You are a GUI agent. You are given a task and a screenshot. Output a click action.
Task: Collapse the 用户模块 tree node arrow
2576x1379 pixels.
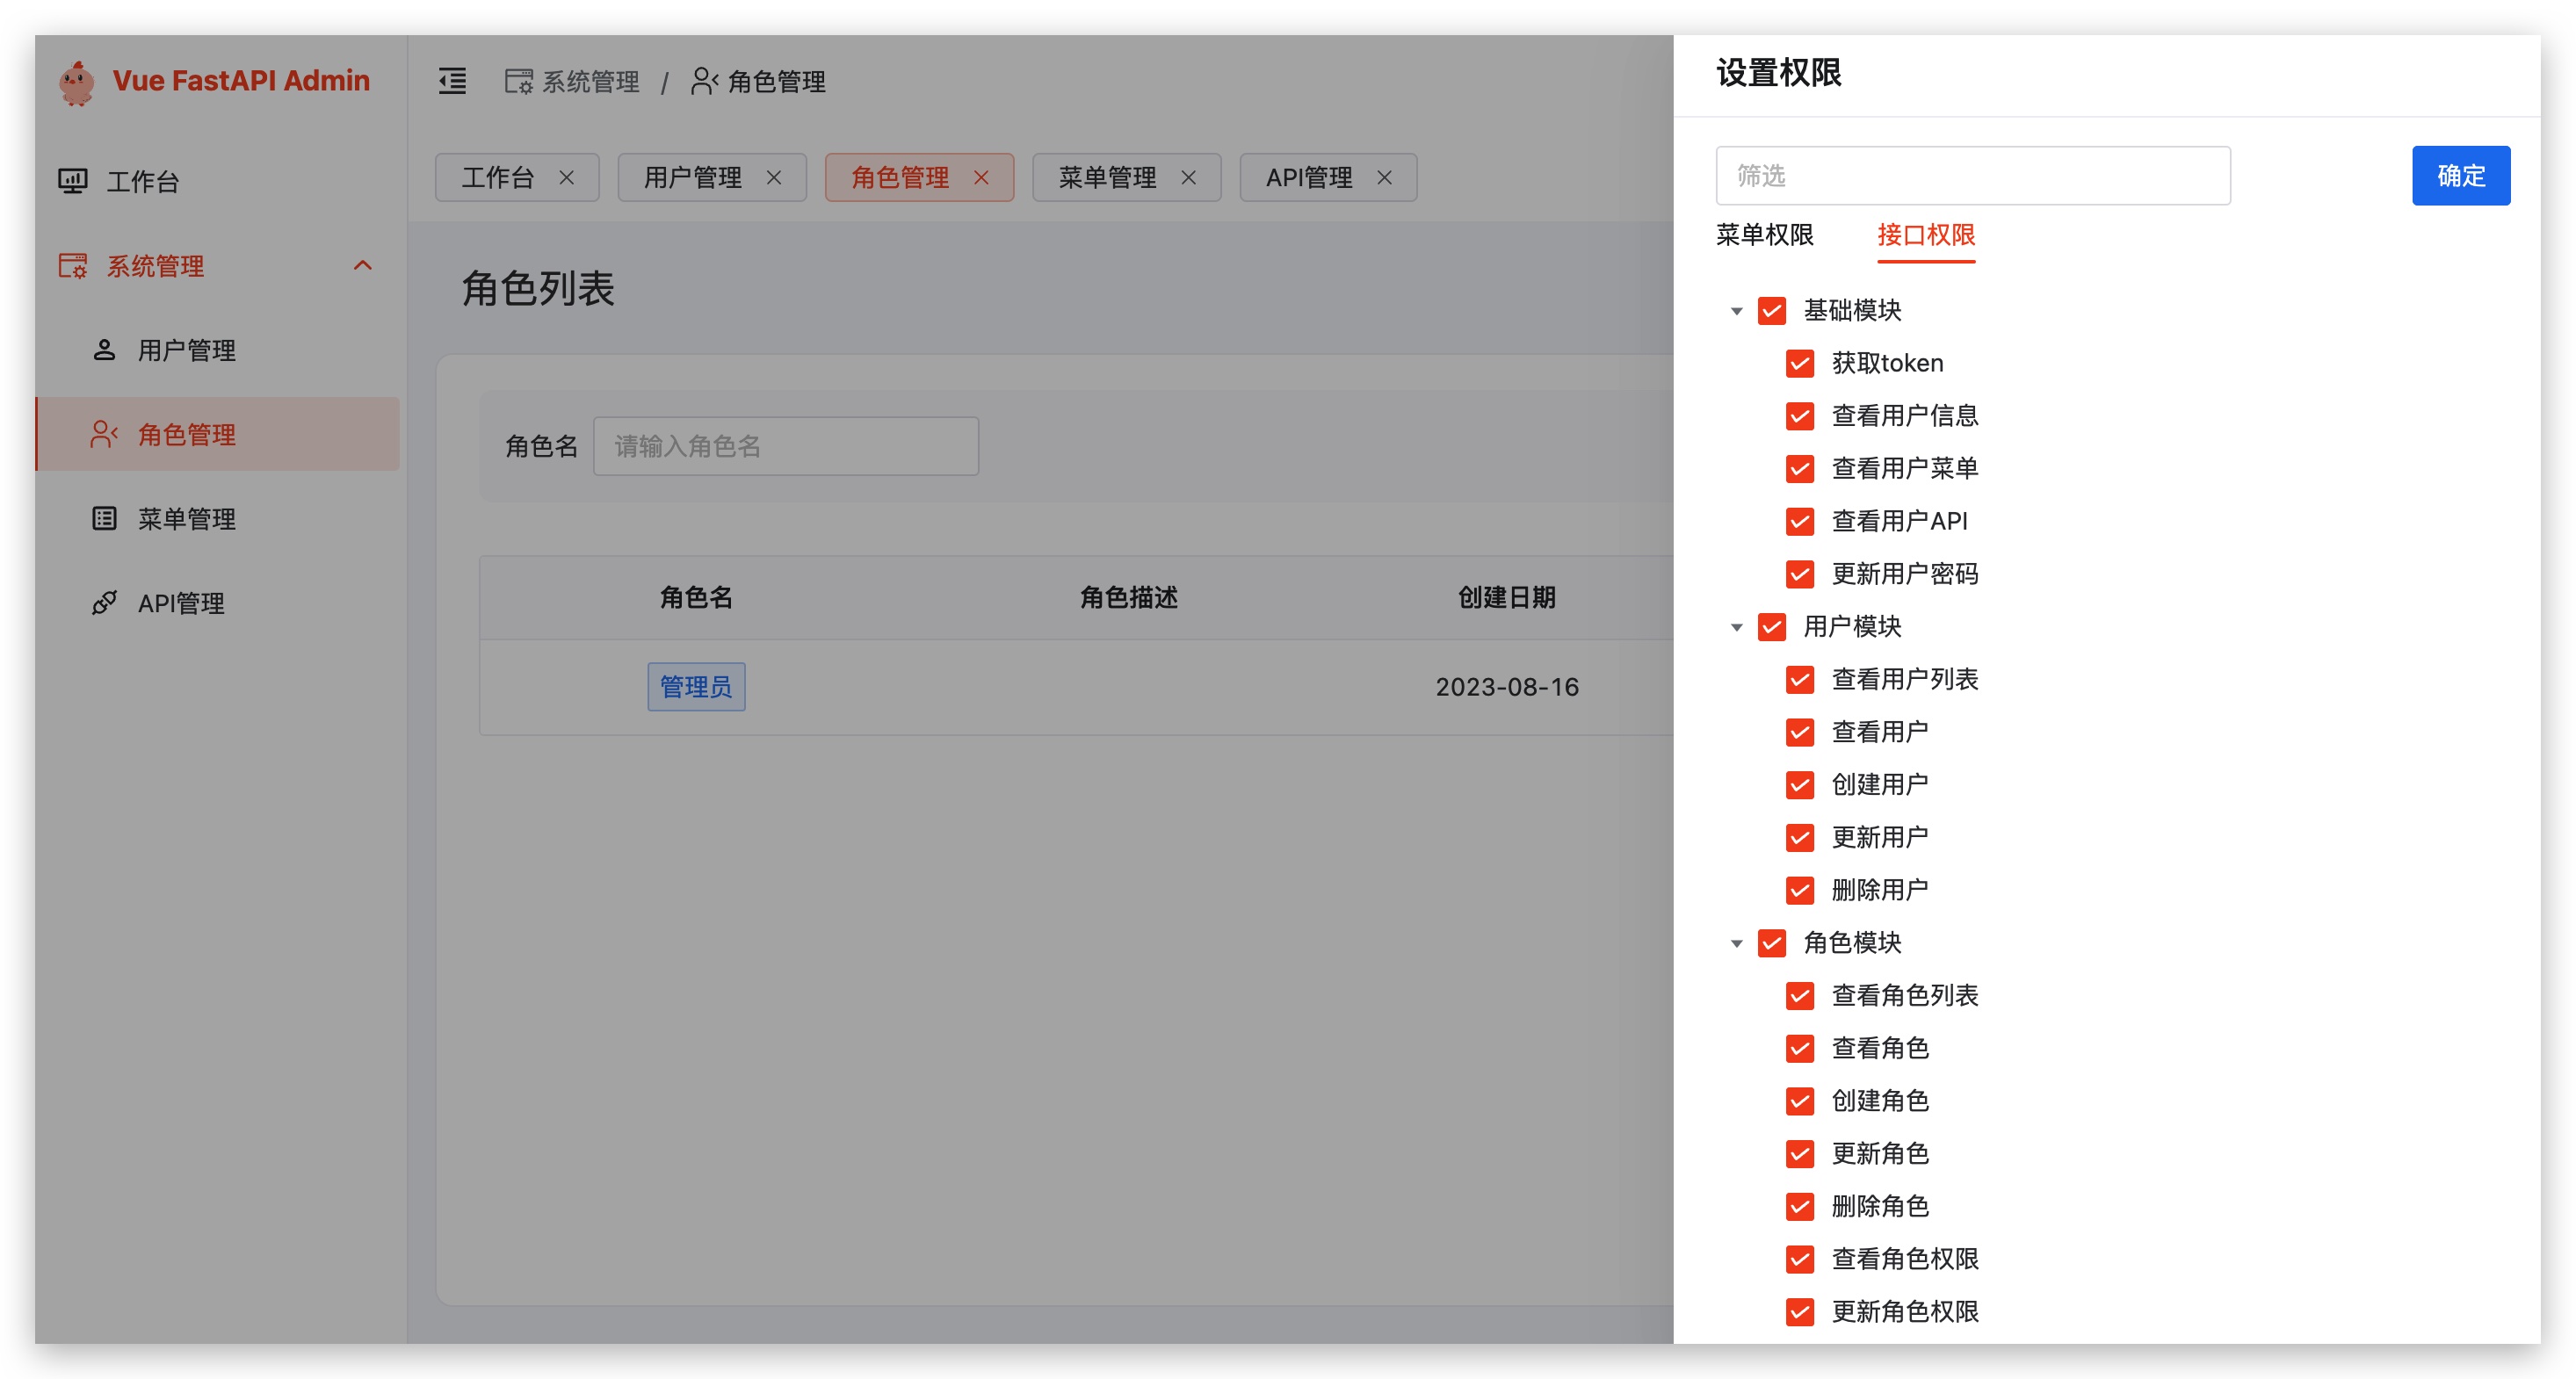click(x=1736, y=627)
